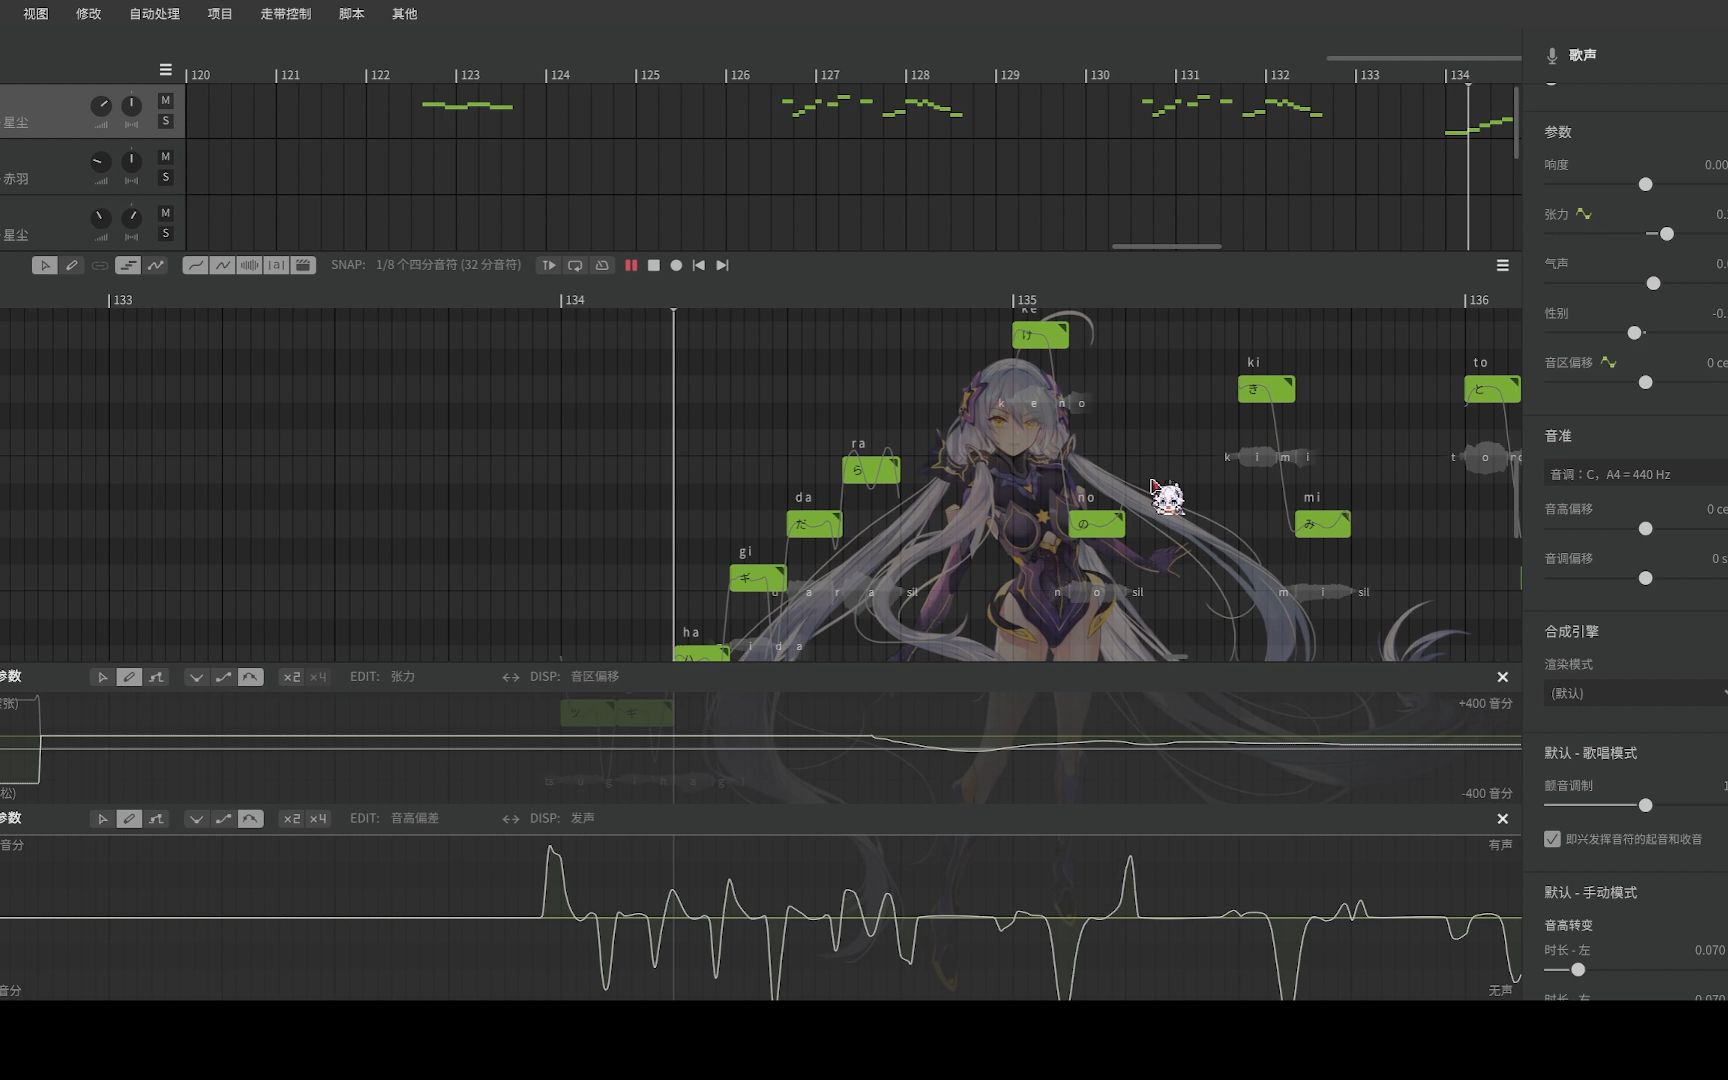
Task: Stop playback with the square stop button
Action: (x=654, y=265)
